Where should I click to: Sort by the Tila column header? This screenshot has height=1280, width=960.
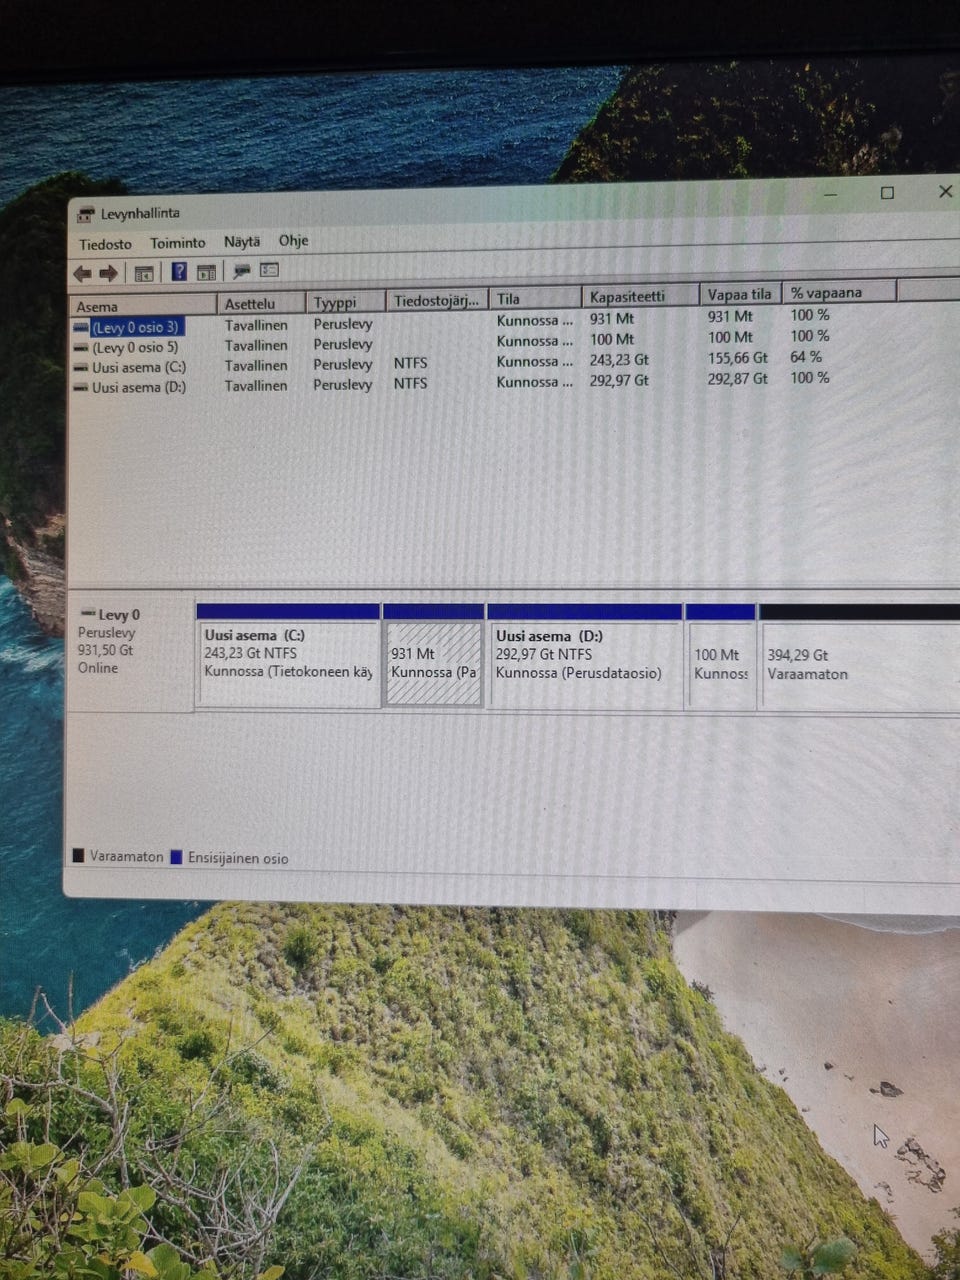536,298
